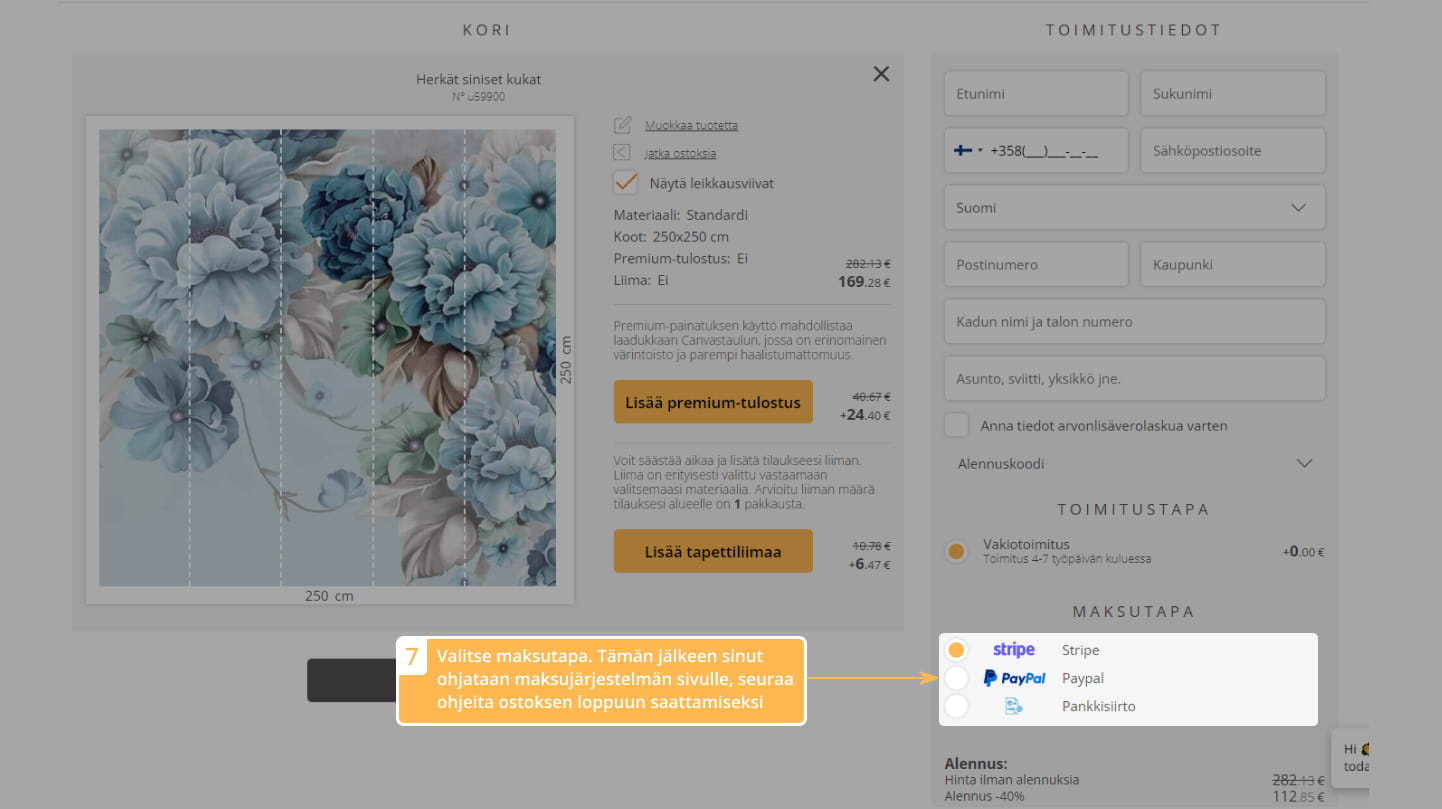Click the blue flowers wallpaper preview image
The height and width of the screenshot is (809, 1442).
[328, 357]
